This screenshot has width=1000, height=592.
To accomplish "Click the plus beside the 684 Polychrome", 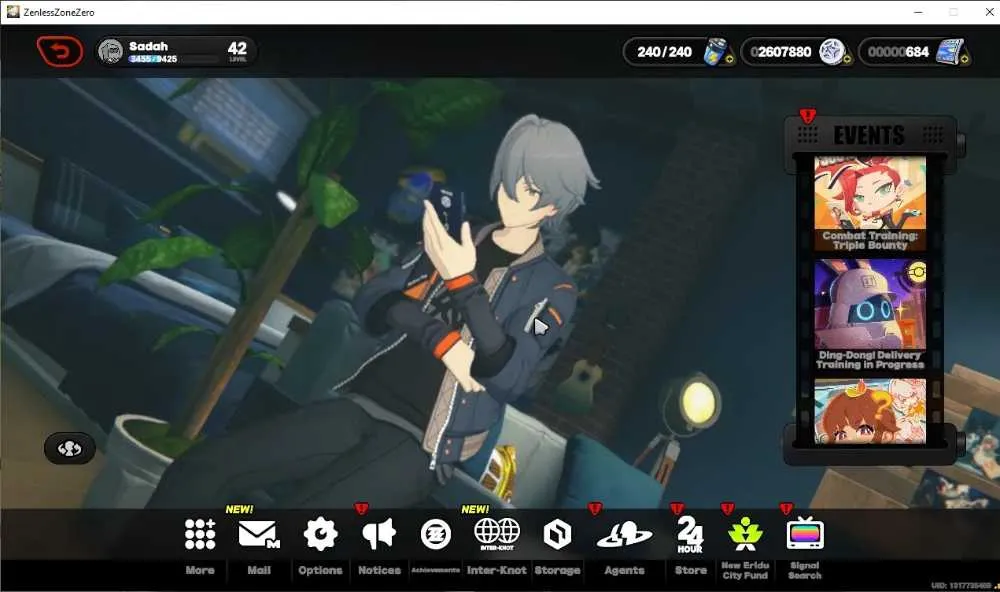I will [964, 59].
